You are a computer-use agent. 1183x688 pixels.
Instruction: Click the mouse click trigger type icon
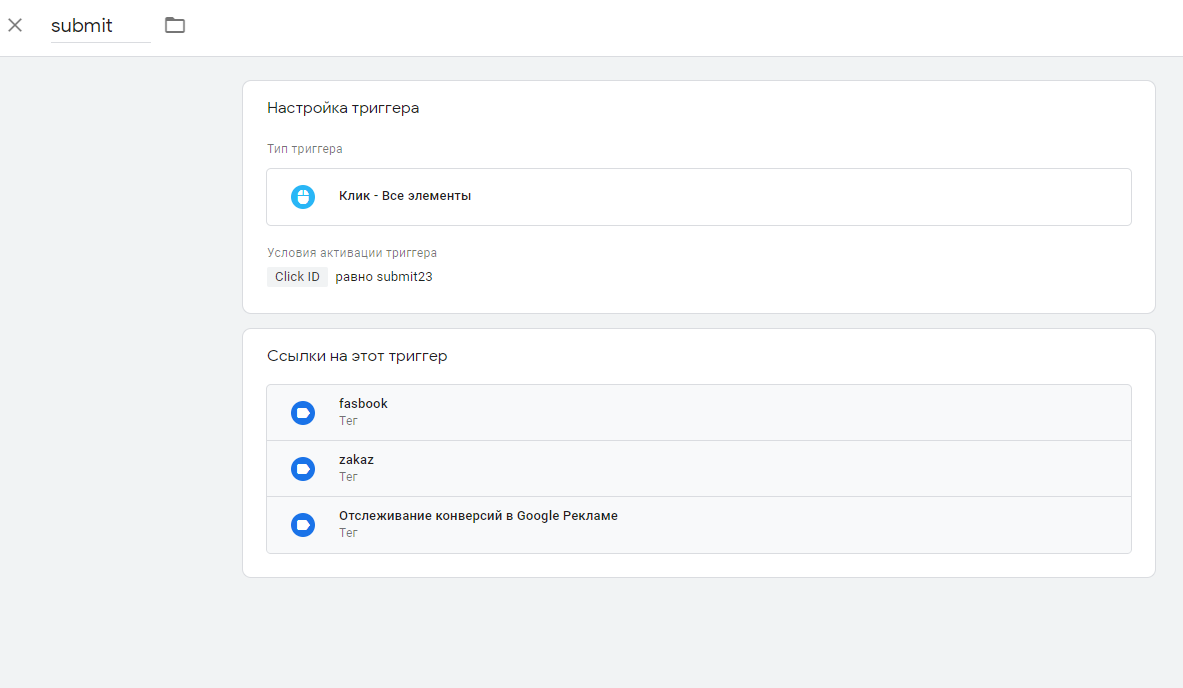[x=303, y=197]
